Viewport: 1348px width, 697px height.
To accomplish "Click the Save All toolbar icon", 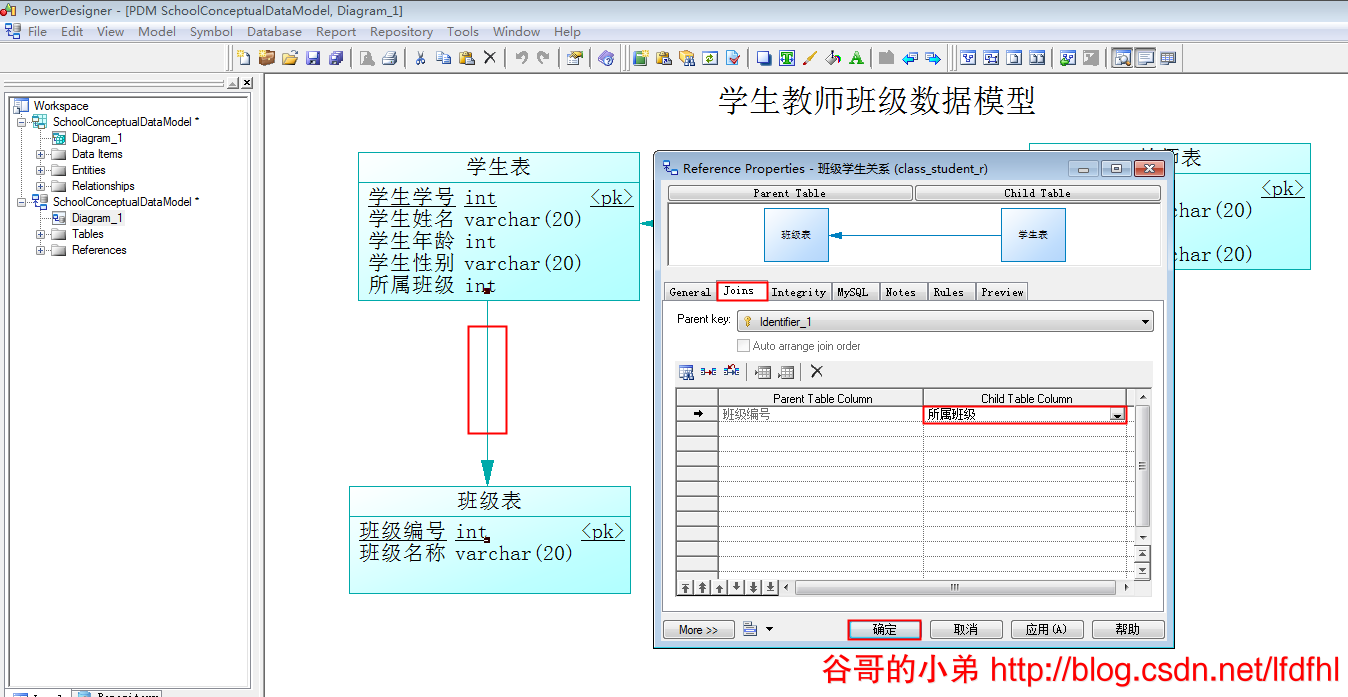I will click(336, 58).
